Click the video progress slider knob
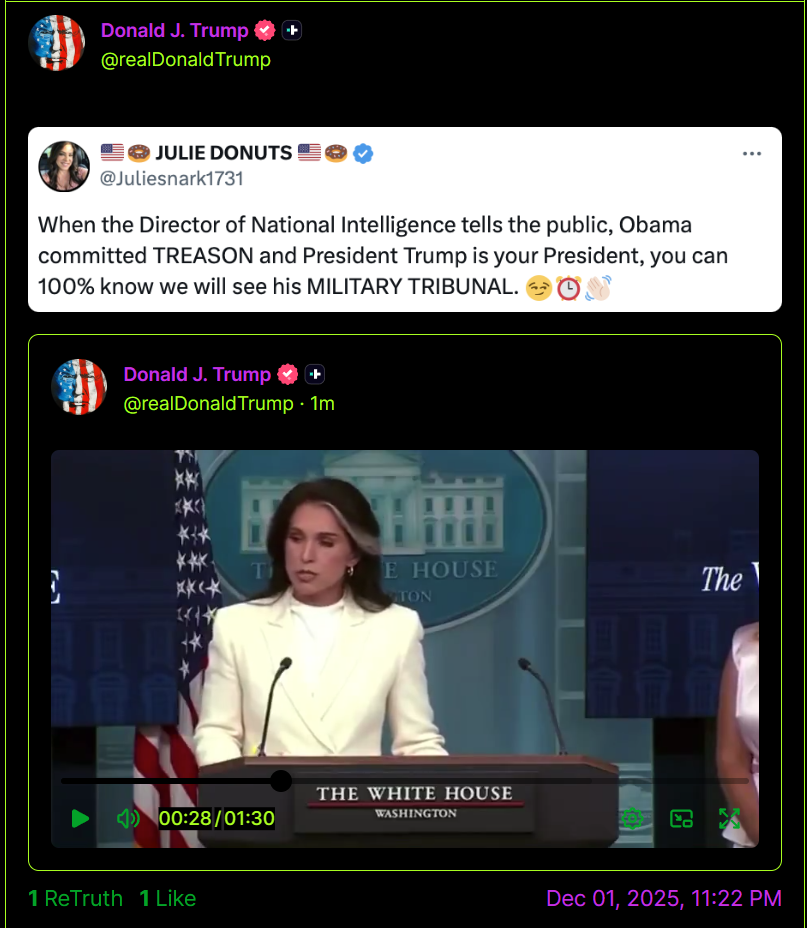 [281, 781]
